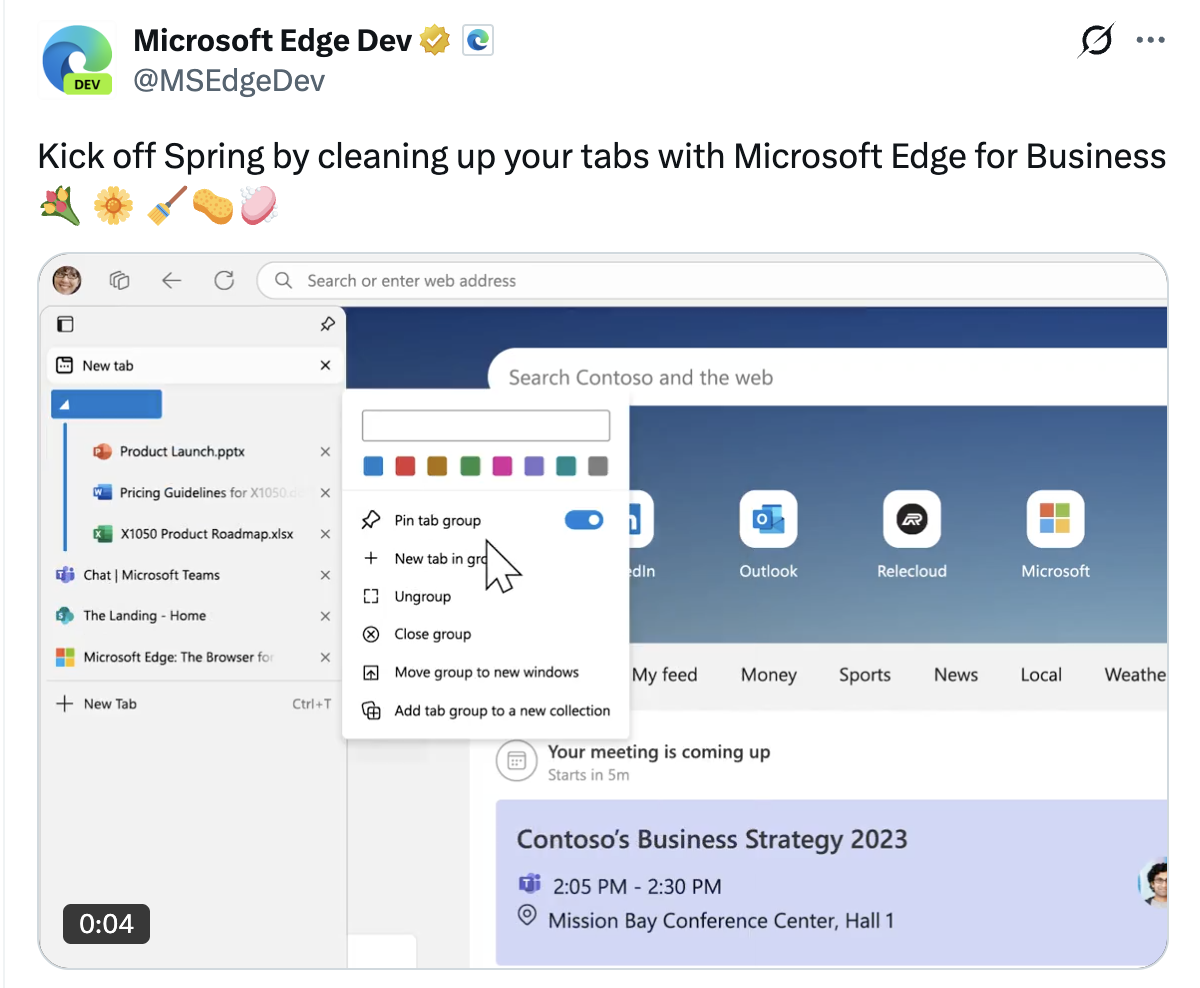This screenshot has width=1200, height=988.
Task: Close the Chat | Microsoft Teams tab
Action: [x=325, y=575]
